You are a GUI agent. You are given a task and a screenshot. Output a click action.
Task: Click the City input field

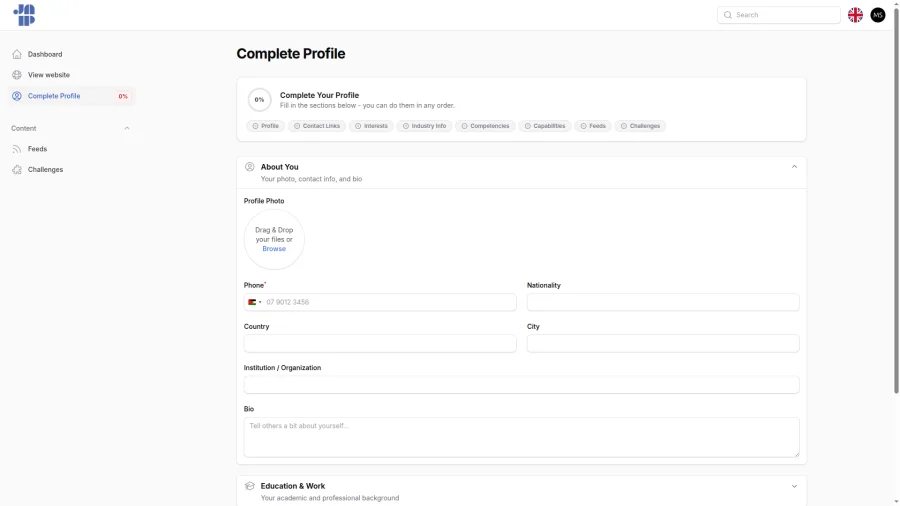pos(663,344)
